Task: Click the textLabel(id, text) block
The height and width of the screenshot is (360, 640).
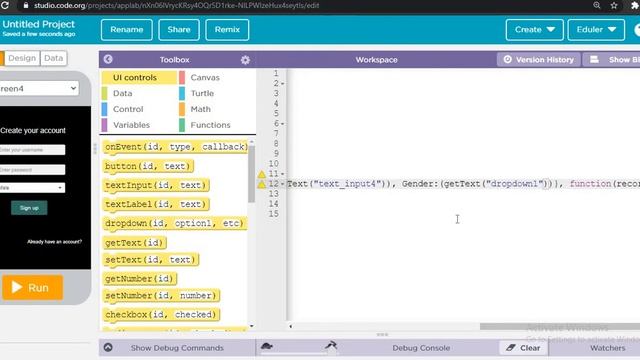Action: click(156, 204)
